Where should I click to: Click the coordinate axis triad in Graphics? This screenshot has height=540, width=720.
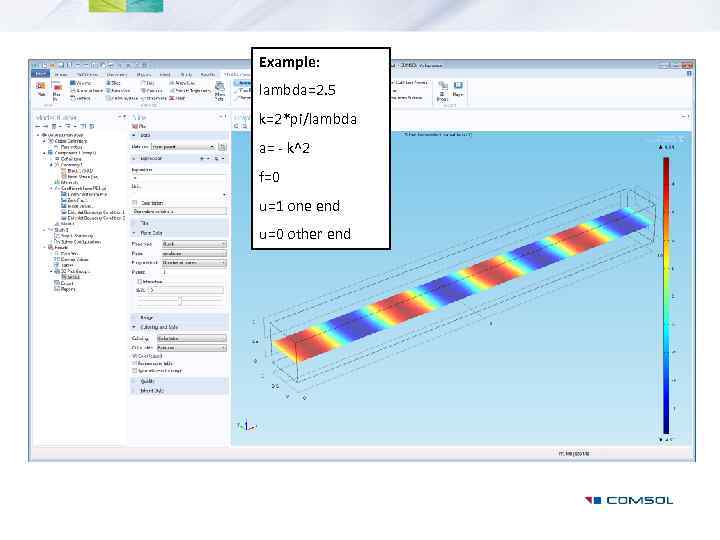pos(247,426)
